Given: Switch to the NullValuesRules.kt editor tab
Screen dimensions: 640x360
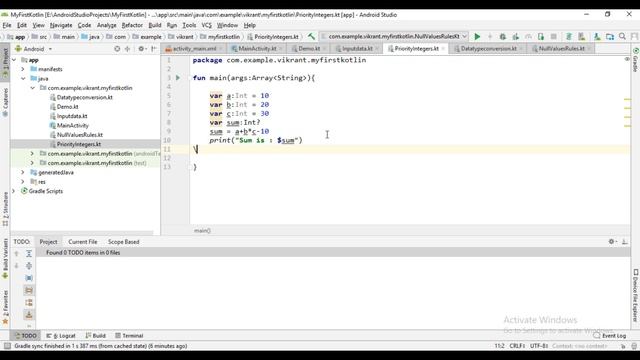Looking at the screenshot, I should (561, 49).
